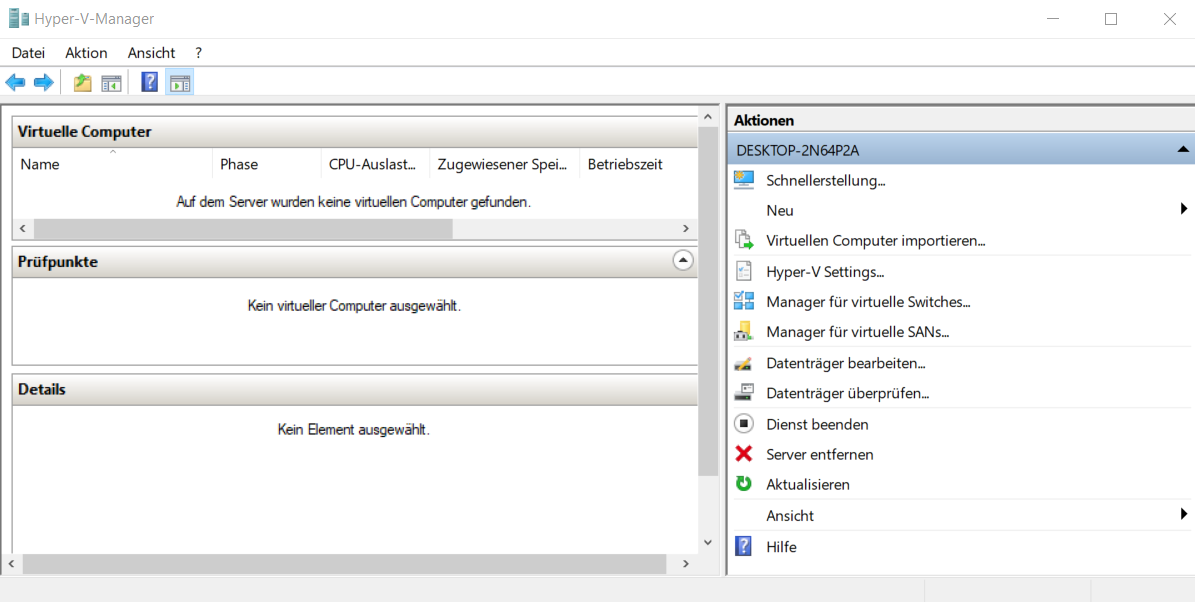1195x602 pixels.
Task: Collapse the Prüfpunkte section
Action: coord(683,261)
